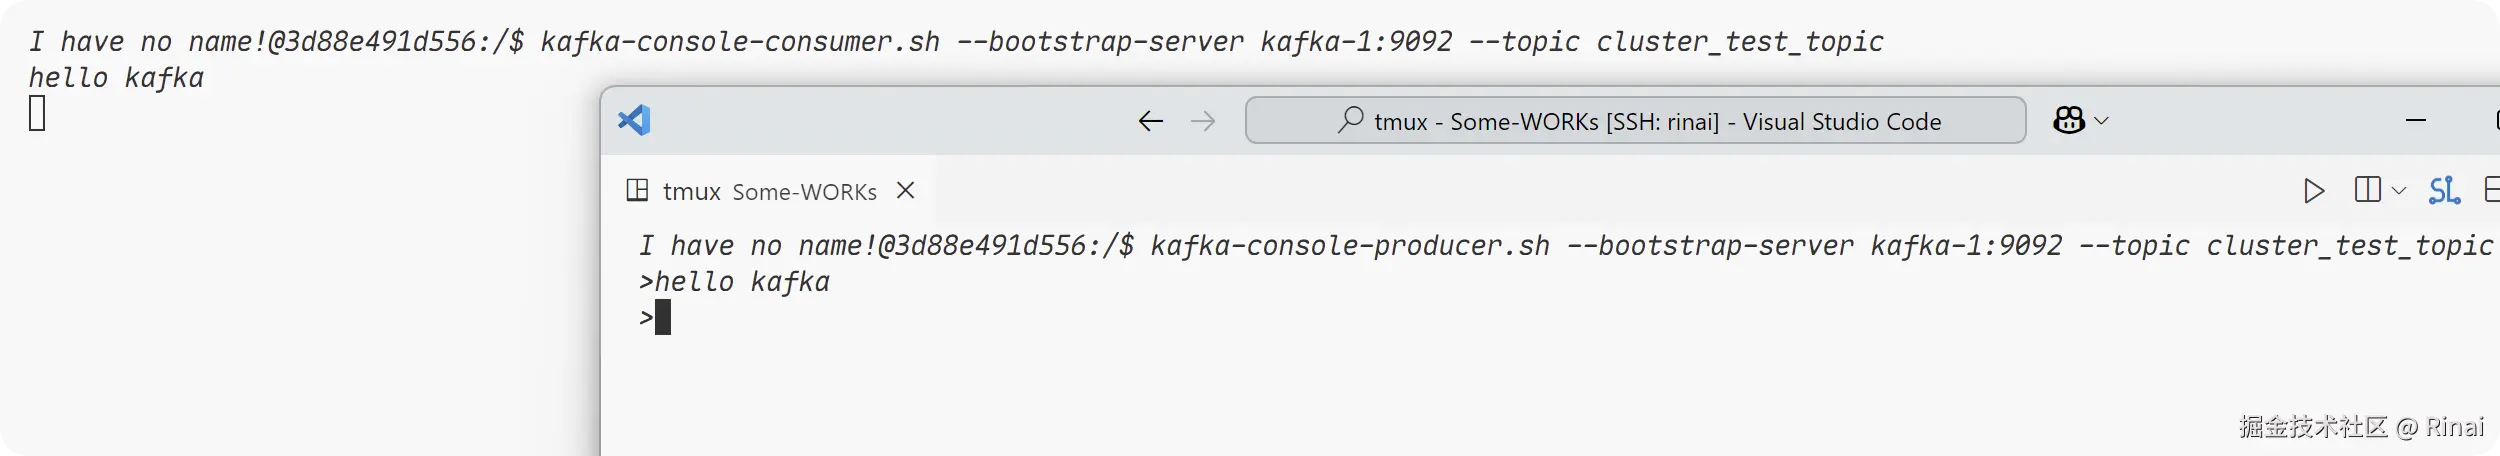Open the Copilot chat icon
The height and width of the screenshot is (456, 2500).
coord(2069,120)
